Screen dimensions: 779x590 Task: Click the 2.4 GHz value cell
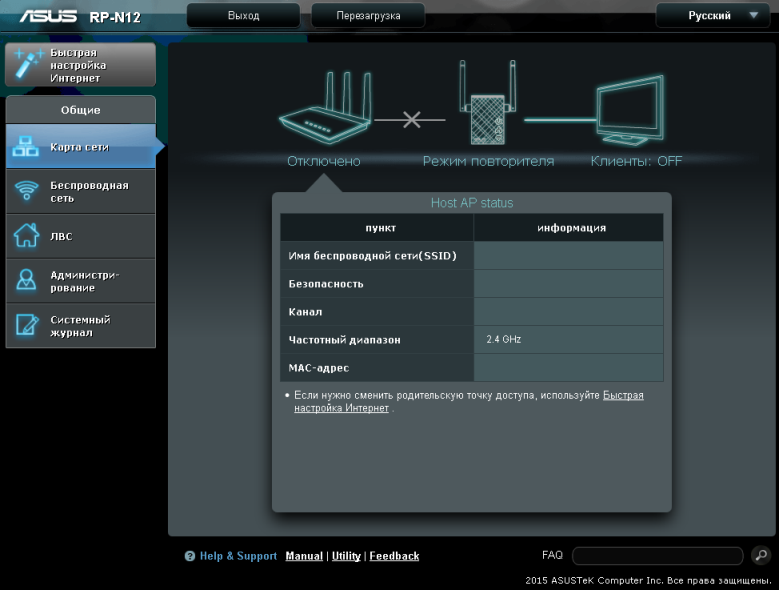click(568, 340)
